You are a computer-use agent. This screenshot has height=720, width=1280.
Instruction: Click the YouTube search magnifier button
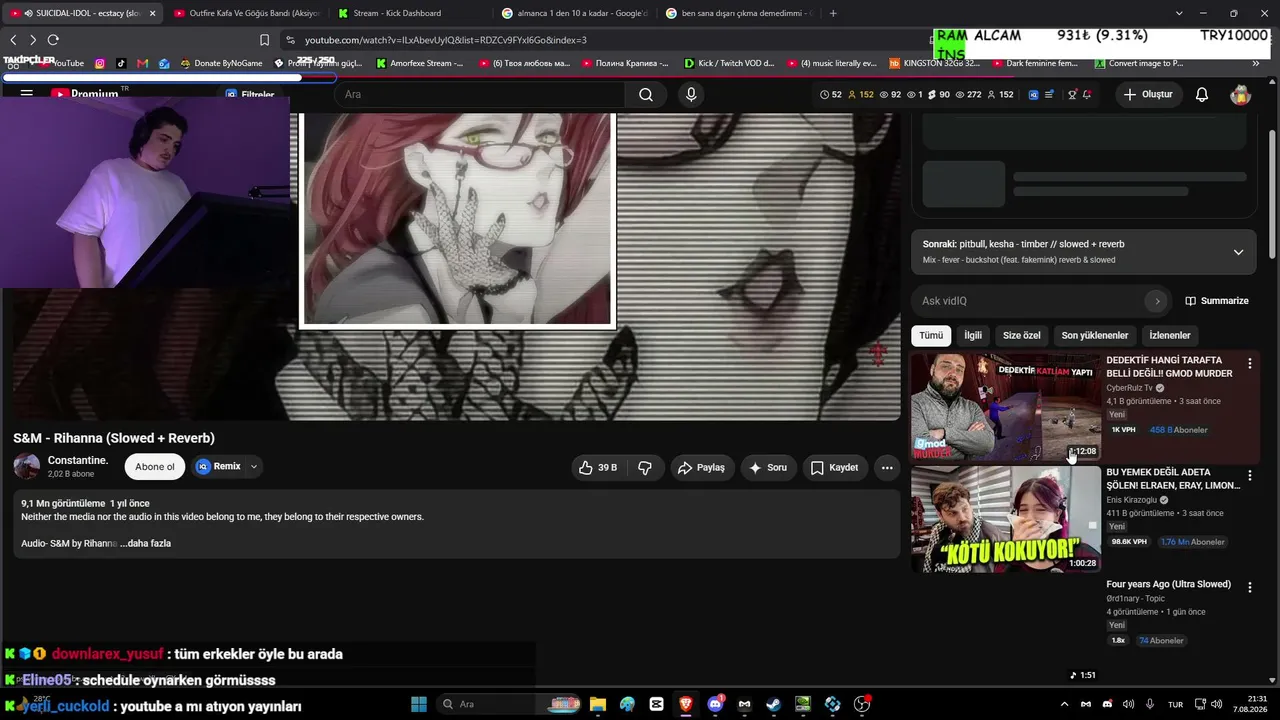[646, 95]
